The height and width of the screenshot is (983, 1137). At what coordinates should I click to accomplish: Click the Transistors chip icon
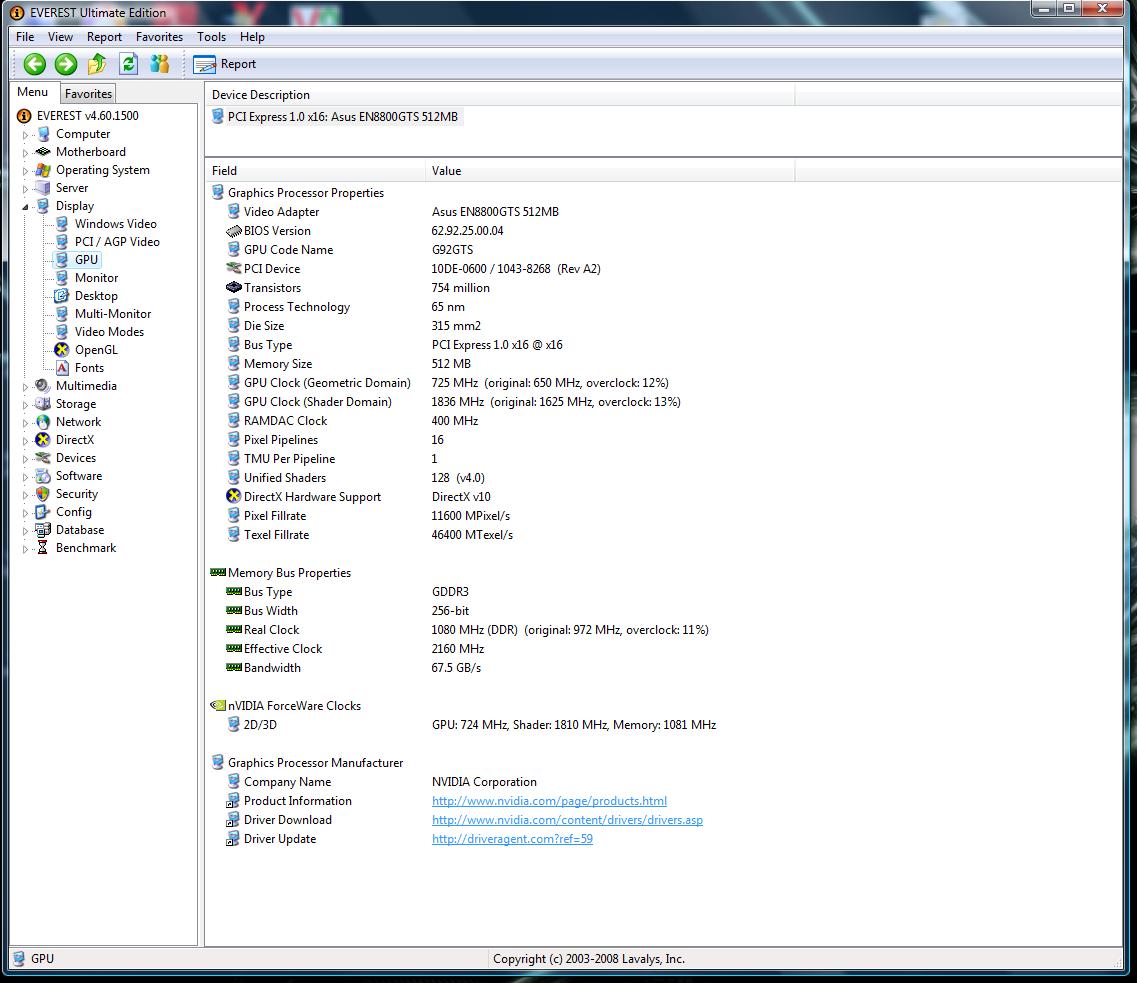point(233,288)
